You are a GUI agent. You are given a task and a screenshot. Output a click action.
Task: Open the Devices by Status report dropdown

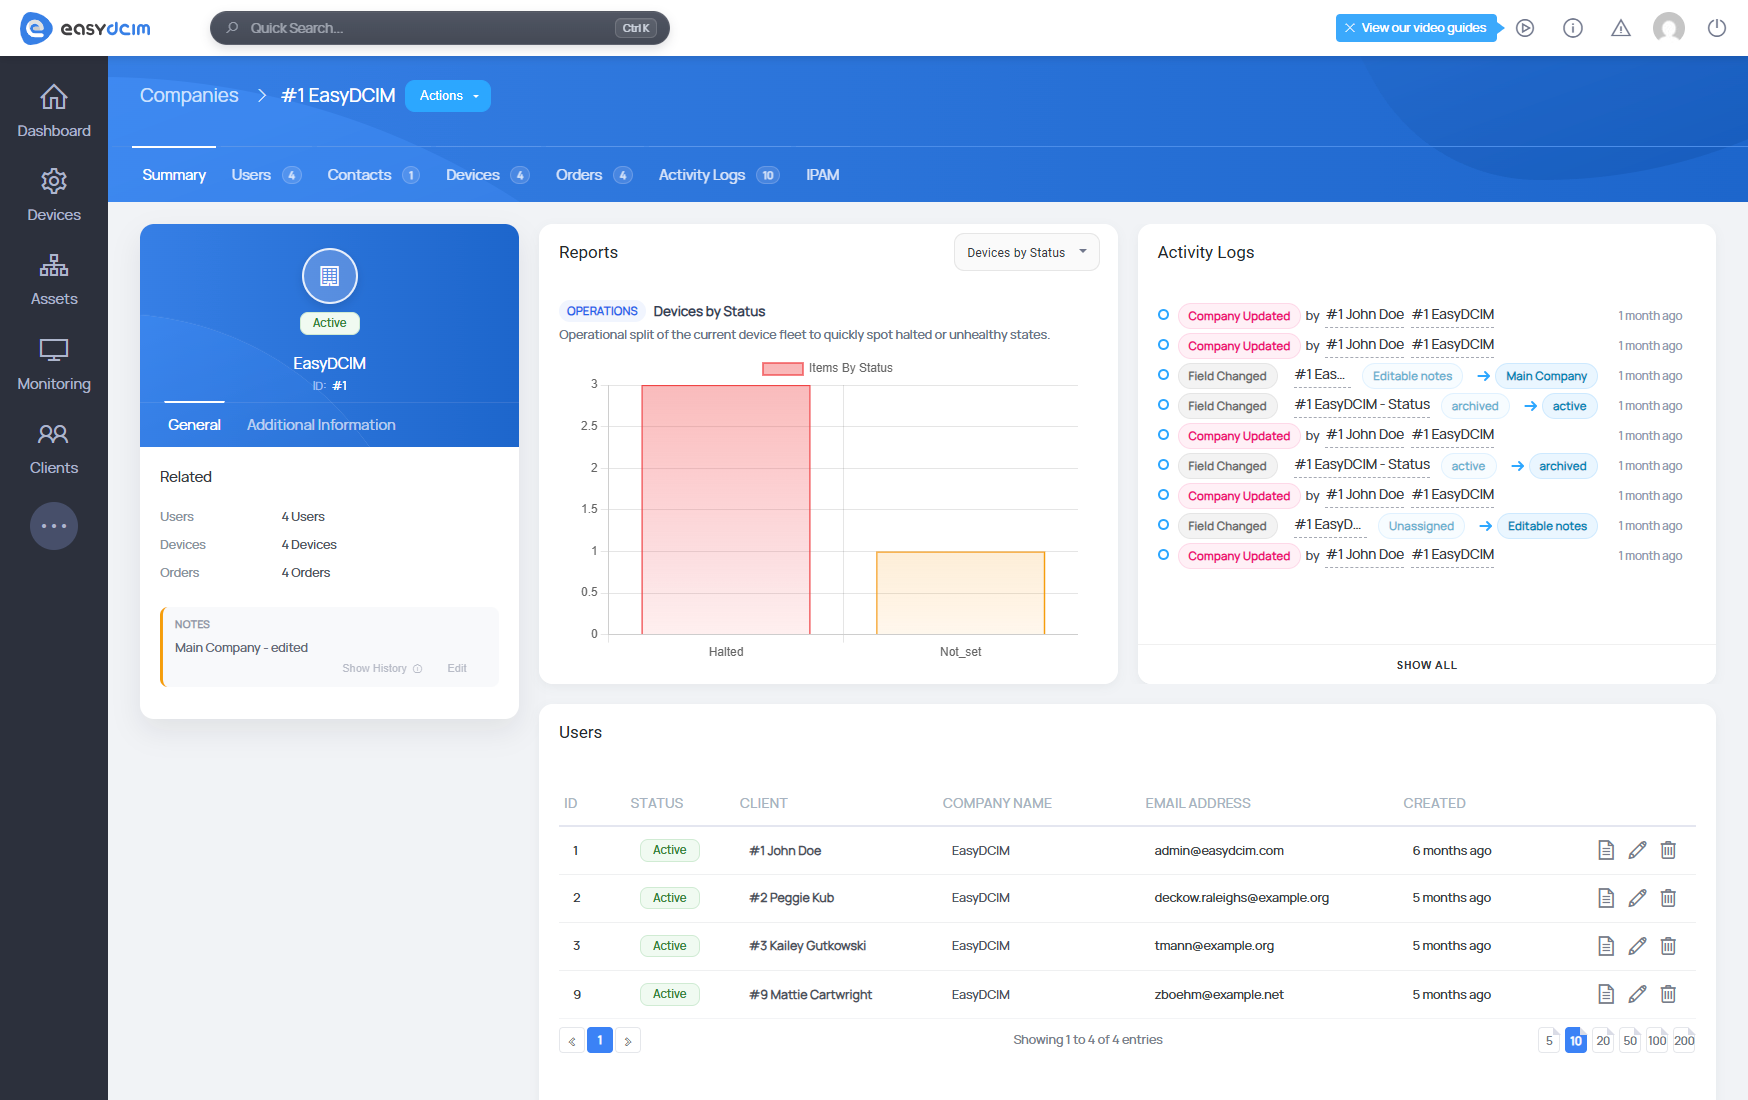[1026, 252]
